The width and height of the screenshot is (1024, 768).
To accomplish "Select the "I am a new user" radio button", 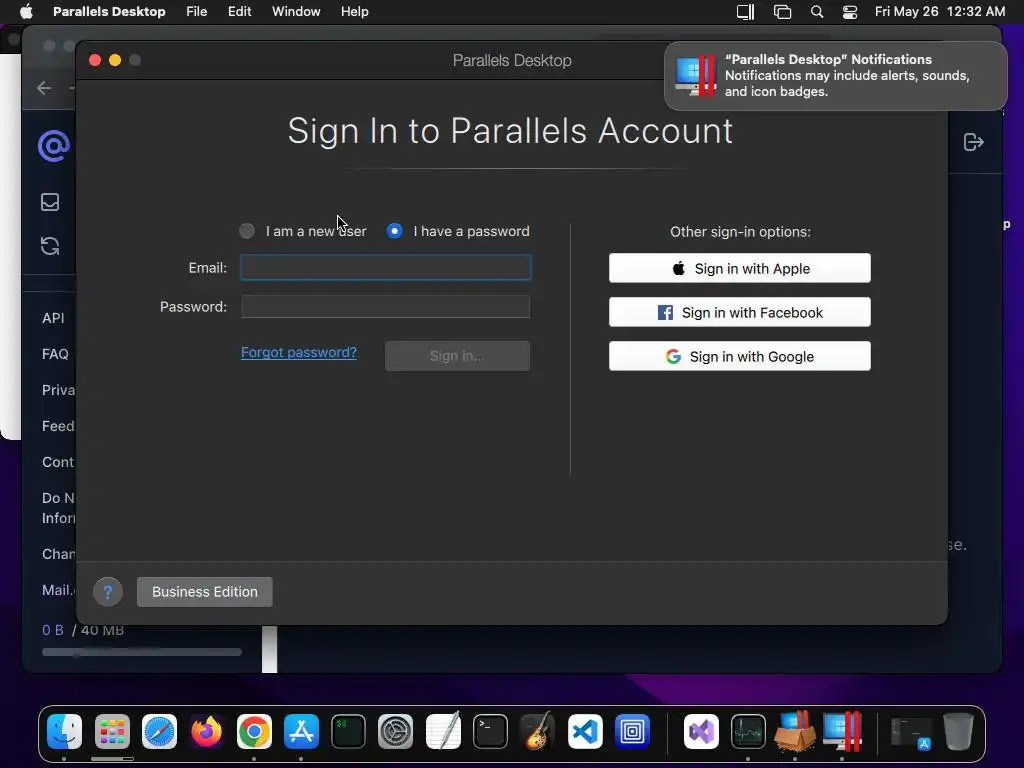I will pyautogui.click(x=247, y=231).
